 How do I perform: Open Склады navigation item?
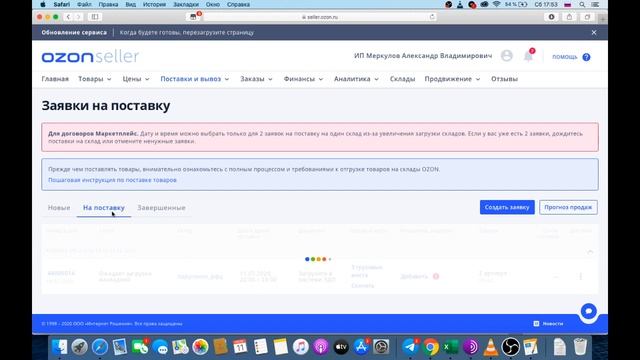(402, 79)
